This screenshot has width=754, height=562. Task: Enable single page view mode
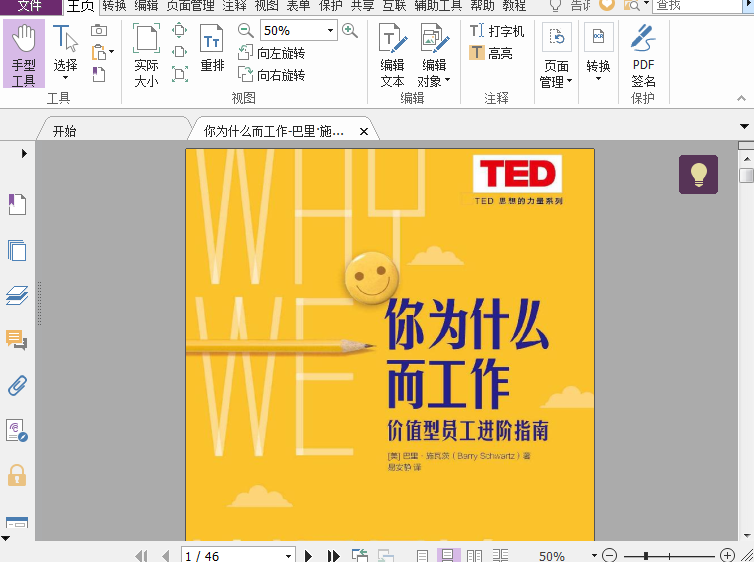[422, 556]
